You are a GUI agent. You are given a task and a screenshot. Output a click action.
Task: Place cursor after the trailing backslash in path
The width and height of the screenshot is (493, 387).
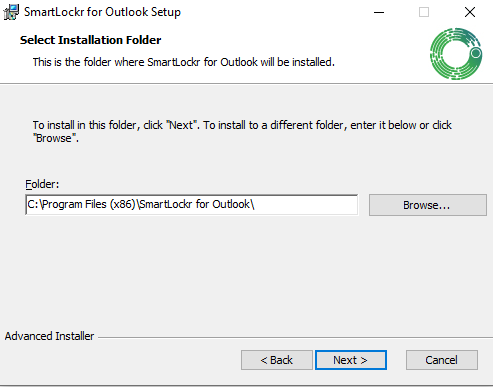(255, 204)
